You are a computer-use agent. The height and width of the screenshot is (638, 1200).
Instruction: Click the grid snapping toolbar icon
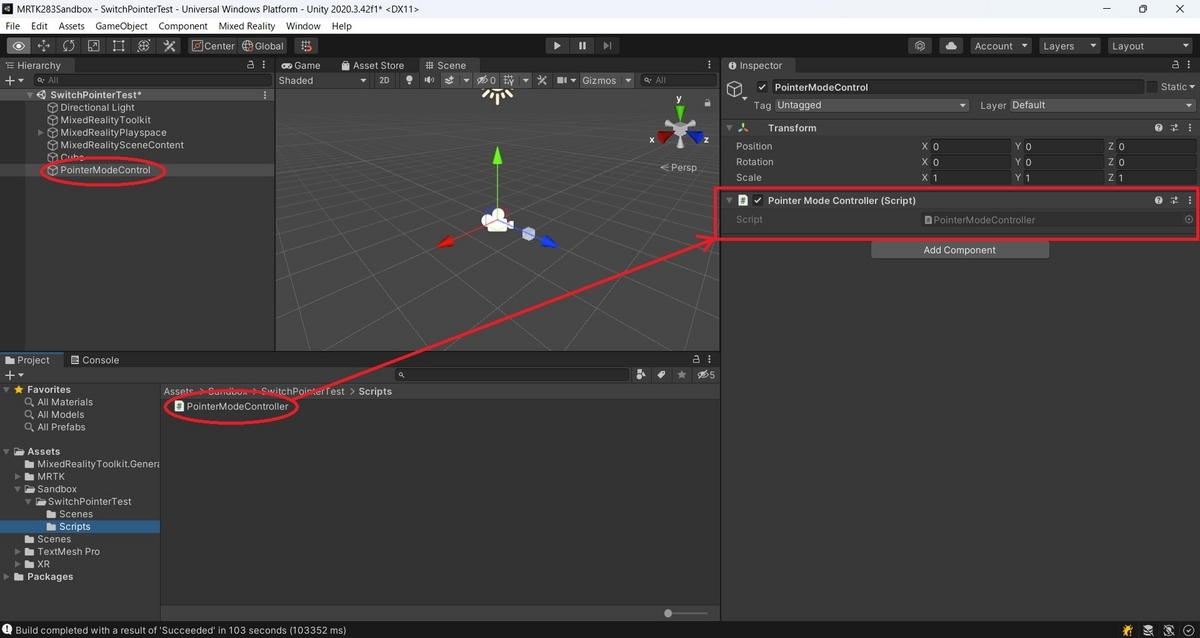pos(306,46)
